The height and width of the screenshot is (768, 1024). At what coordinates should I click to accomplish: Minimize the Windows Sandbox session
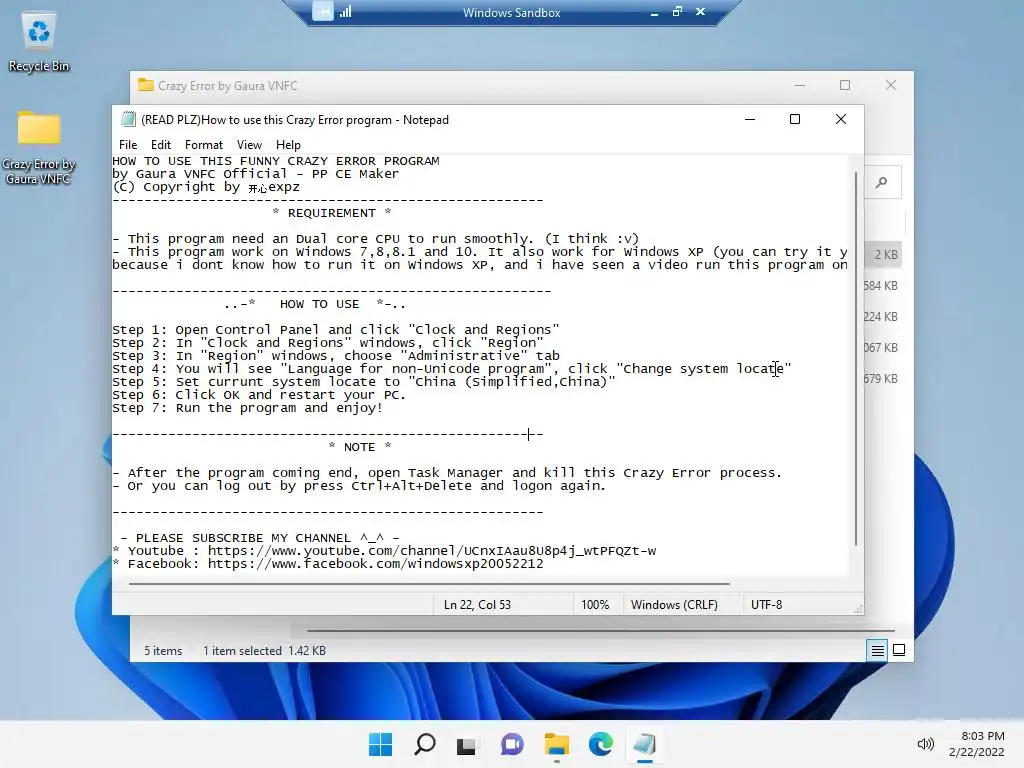tap(654, 12)
